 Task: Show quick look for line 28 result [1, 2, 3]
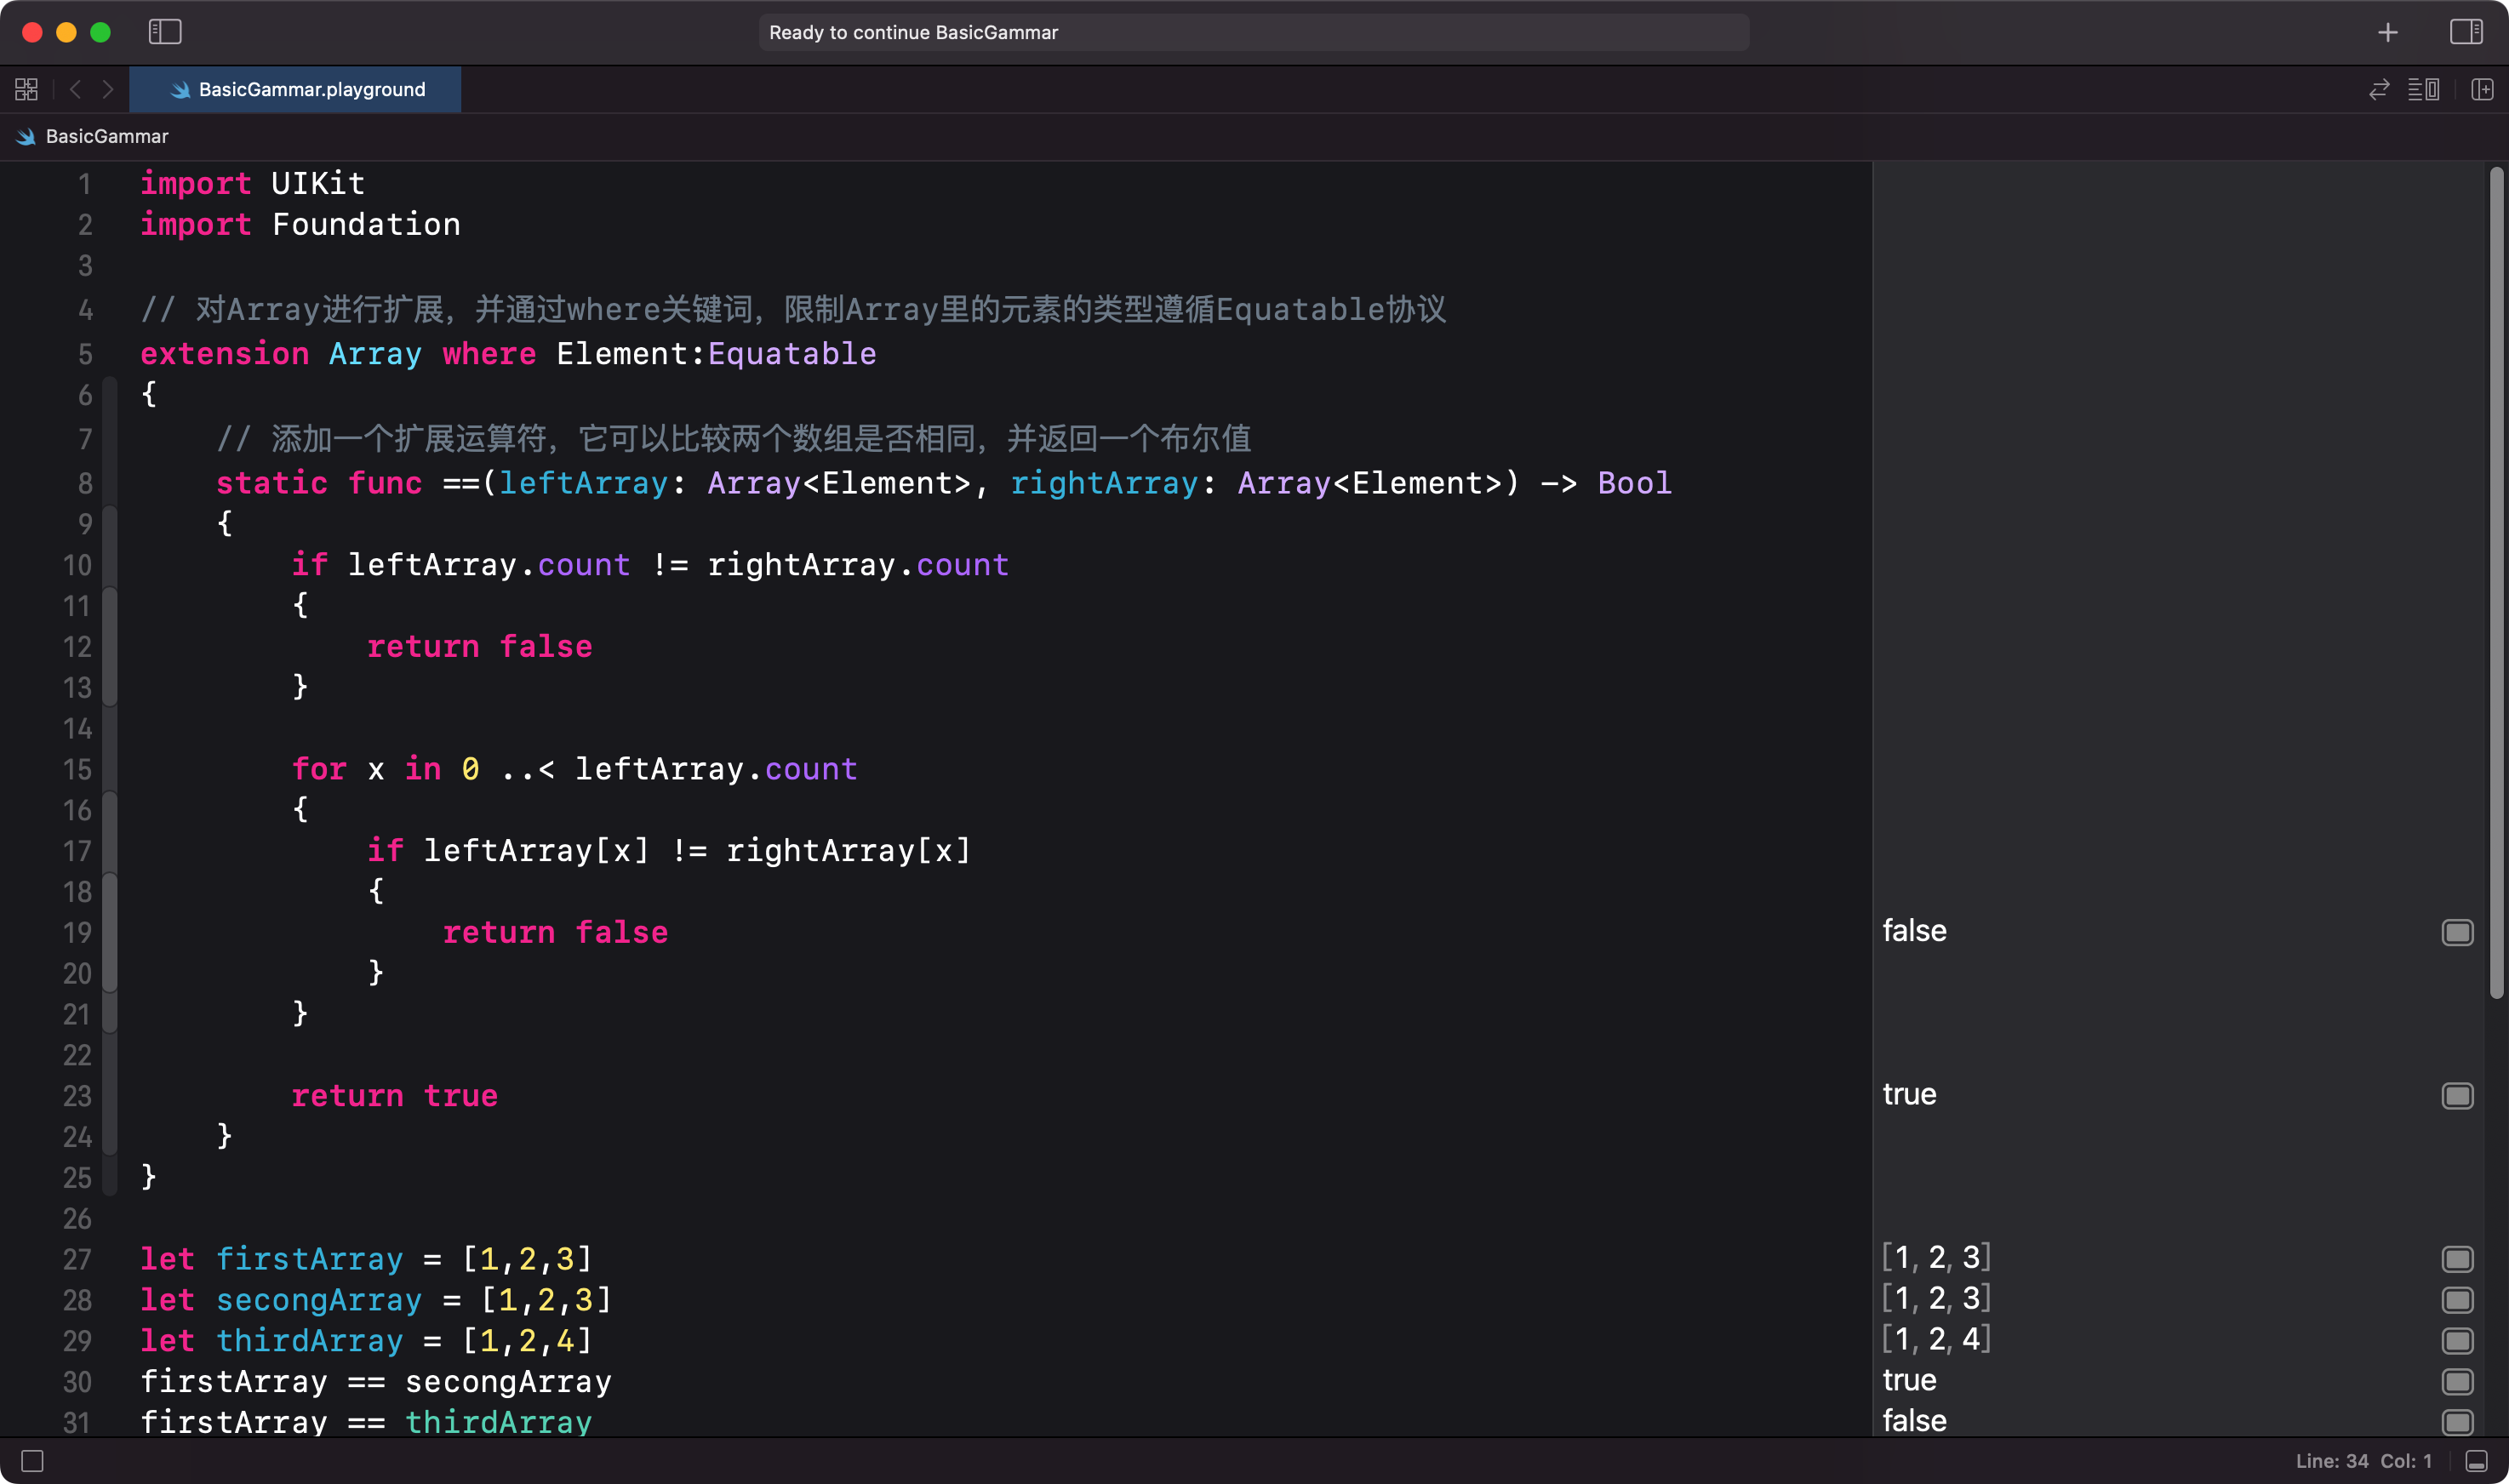[x=2457, y=1300]
